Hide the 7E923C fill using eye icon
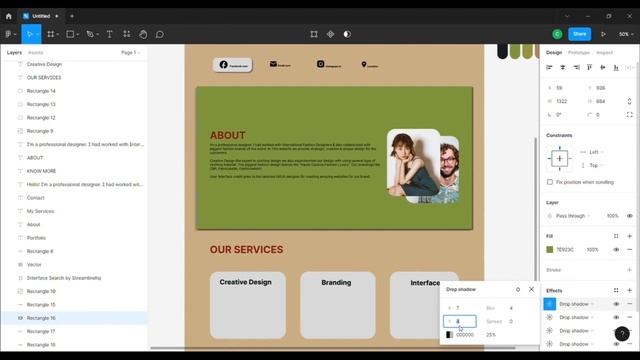 click(x=616, y=249)
